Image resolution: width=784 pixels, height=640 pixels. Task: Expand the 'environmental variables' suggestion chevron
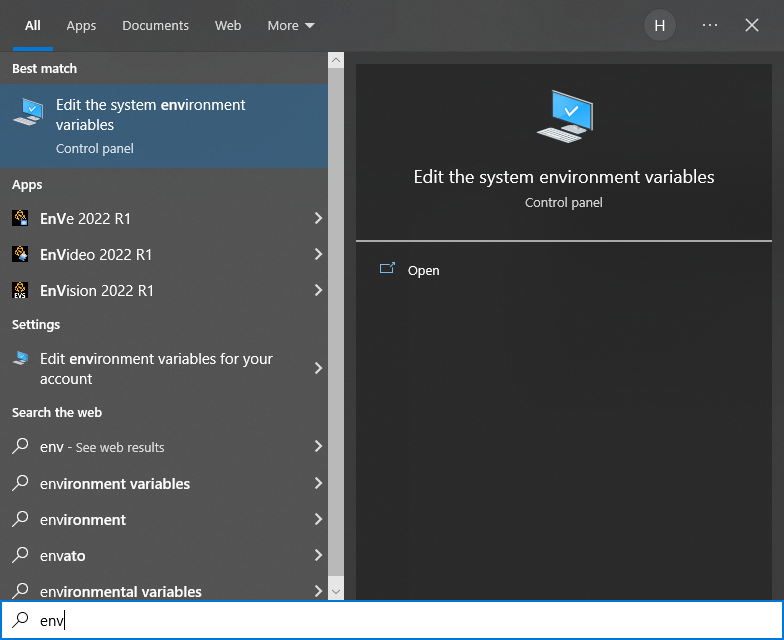pyautogui.click(x=318, y=591)
